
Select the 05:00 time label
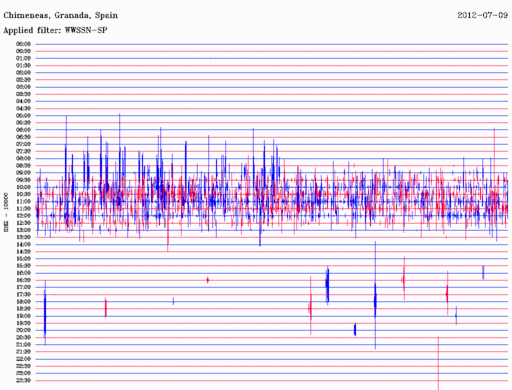(x=23, y=116)
